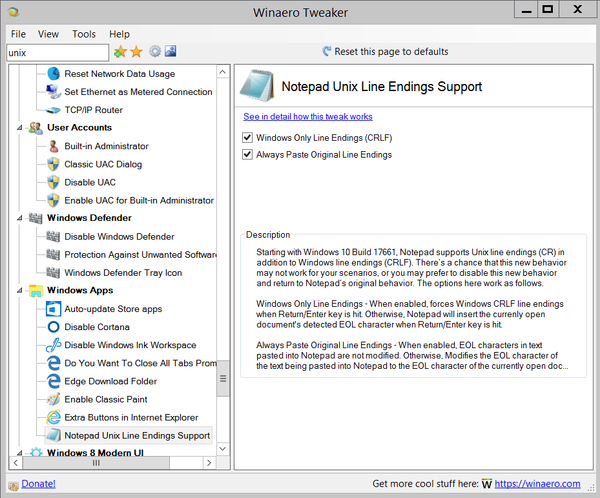Select the Classic UAC Dialog entry
This screenshot has width=600, height=498.
(x=103, y=164)
